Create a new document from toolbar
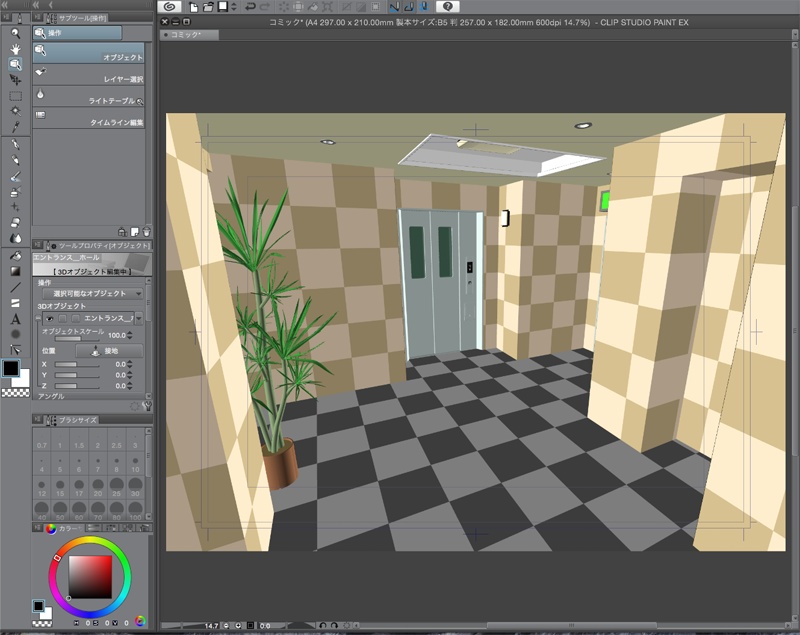800x635 pixels. (194, 7)
